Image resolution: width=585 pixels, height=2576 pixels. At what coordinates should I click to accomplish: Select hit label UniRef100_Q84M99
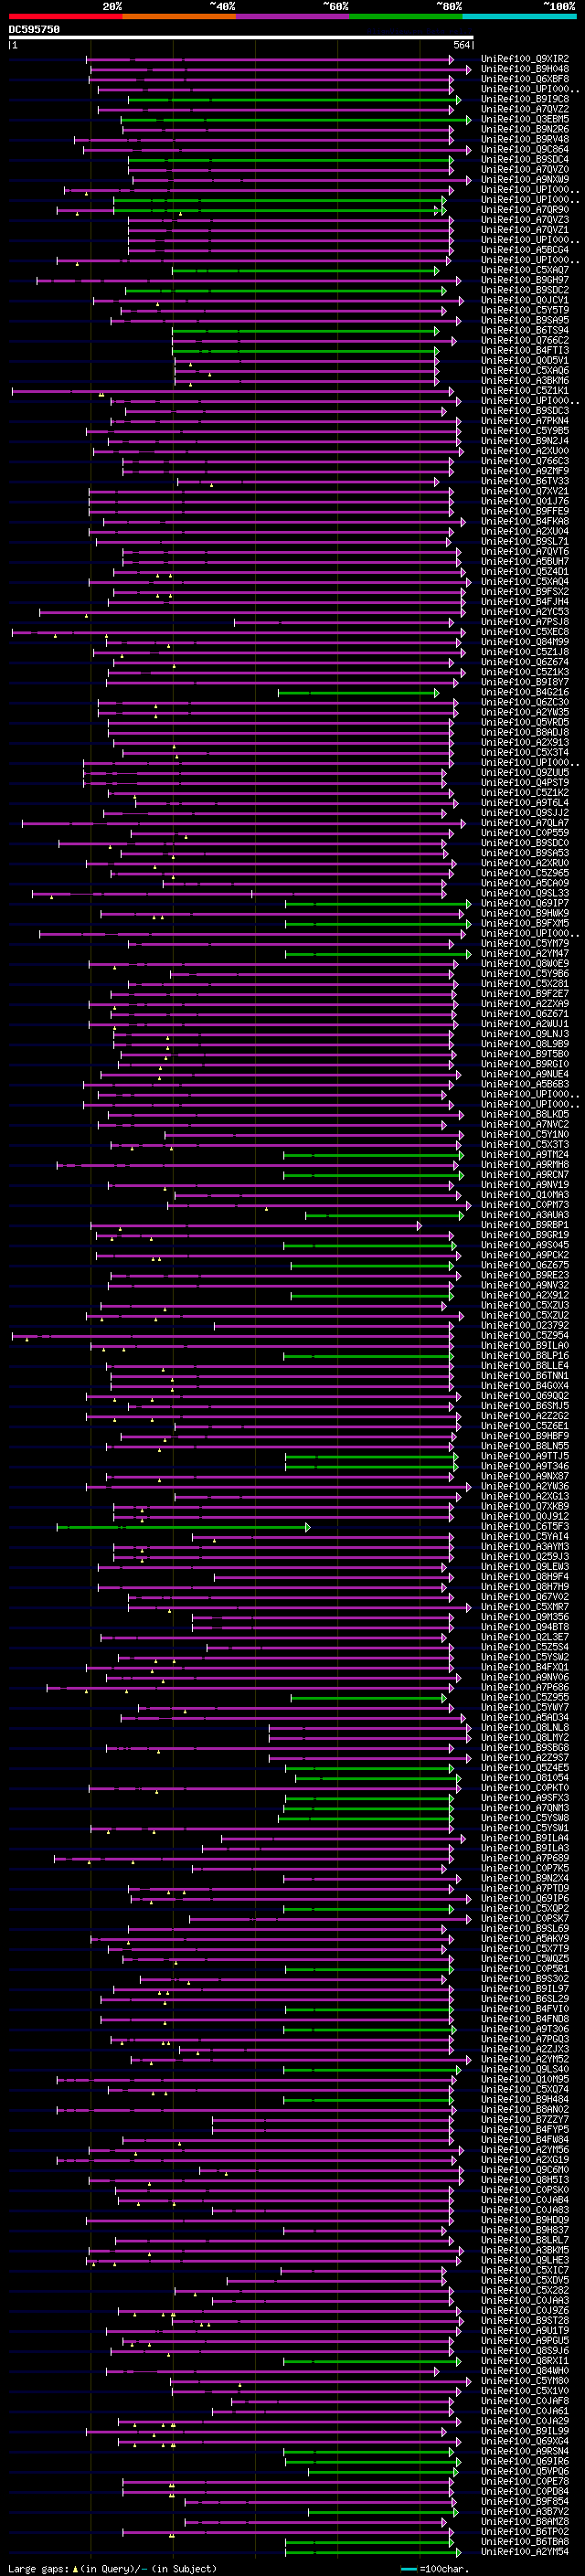(525, 642)
